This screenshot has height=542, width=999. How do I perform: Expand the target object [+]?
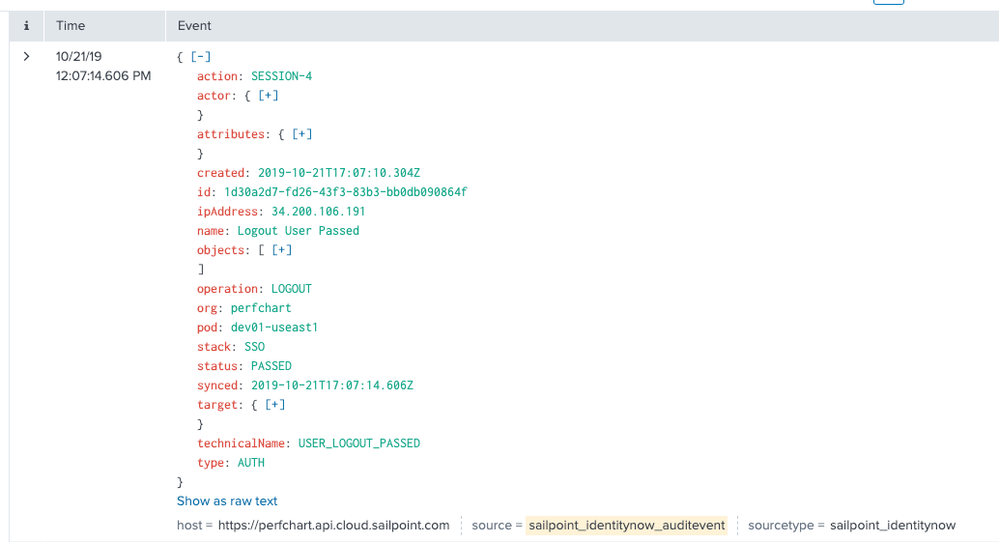click(275, 405)
